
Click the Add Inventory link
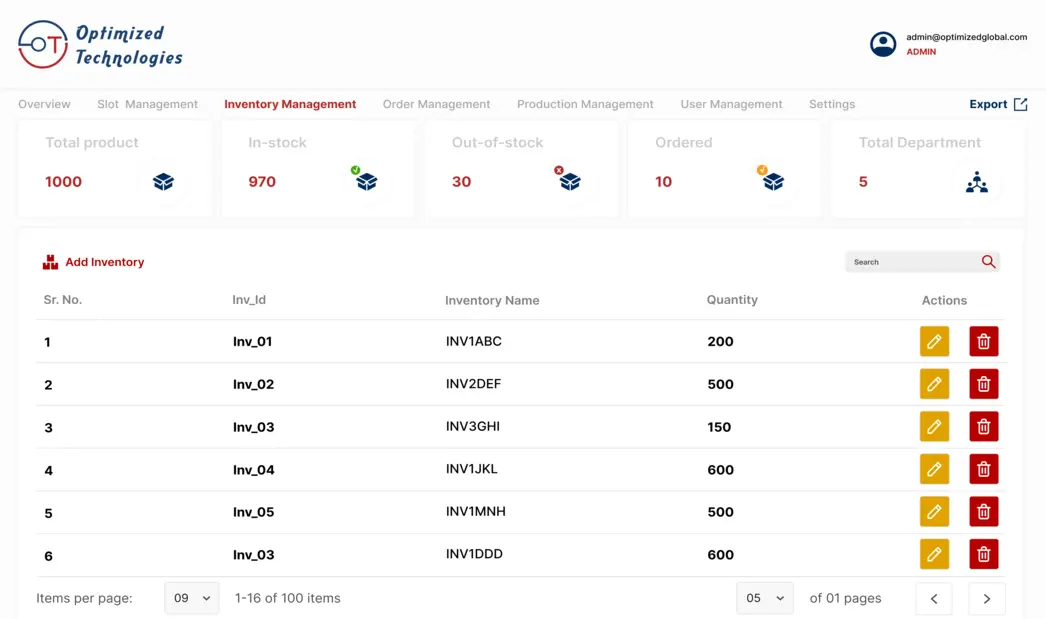(103, 261)
